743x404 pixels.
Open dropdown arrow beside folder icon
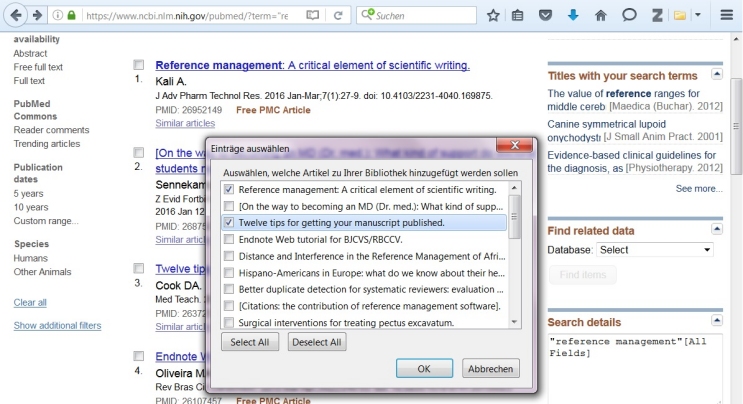click(698, 15)
